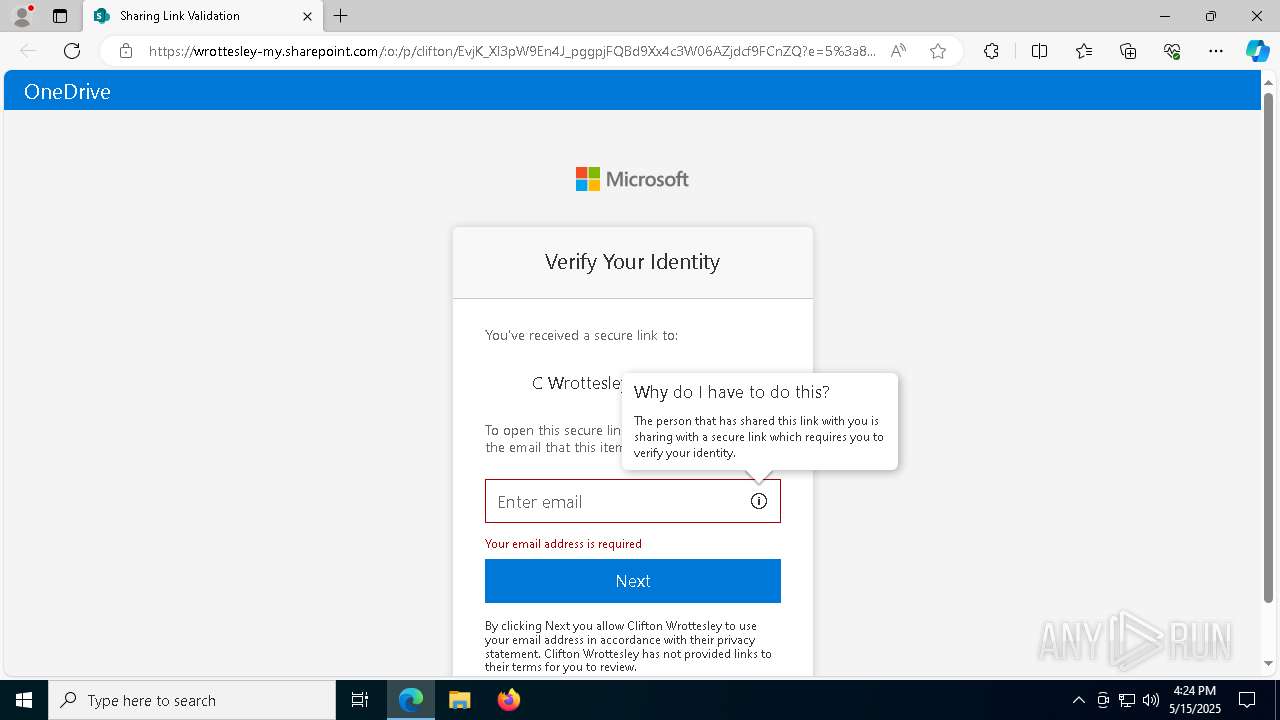Show hidden system tray icons chevron

tap(1078, 700)
